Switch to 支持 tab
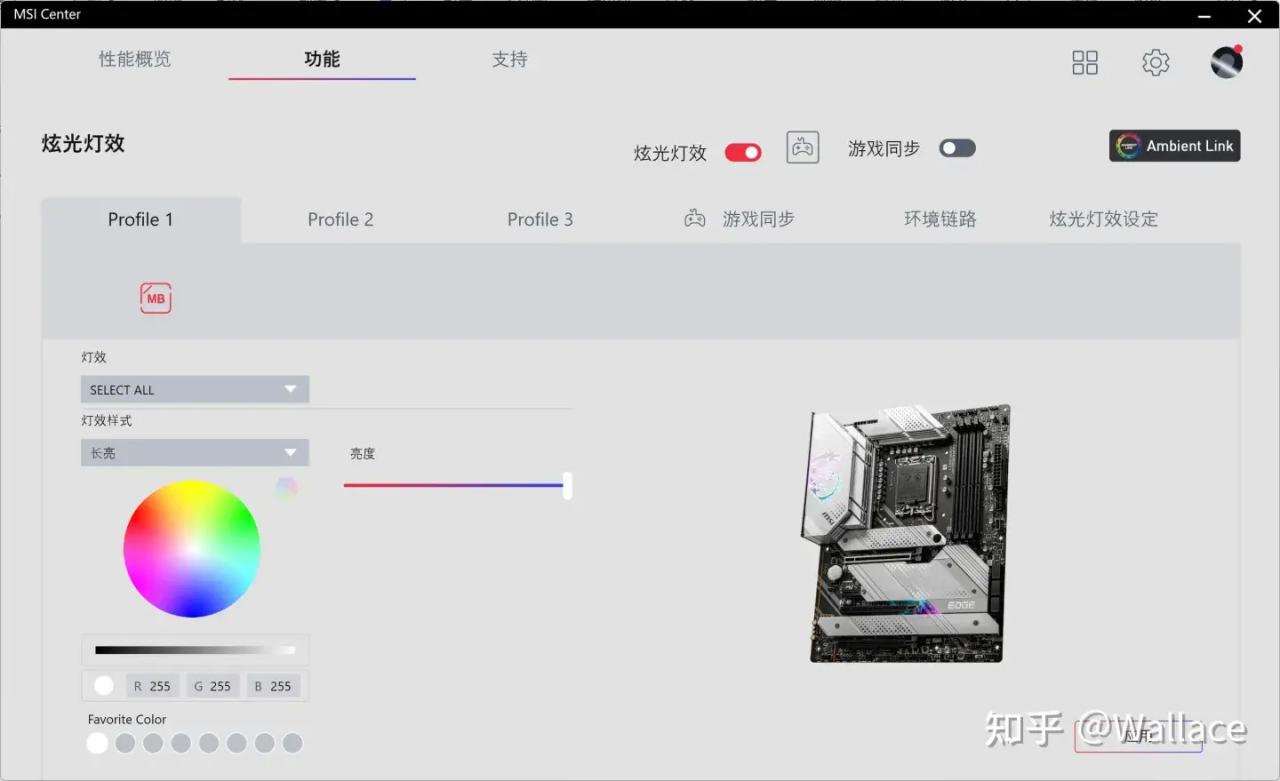Image resolution: width=1280 pixels, height=781 pixels. coord(509,59)
